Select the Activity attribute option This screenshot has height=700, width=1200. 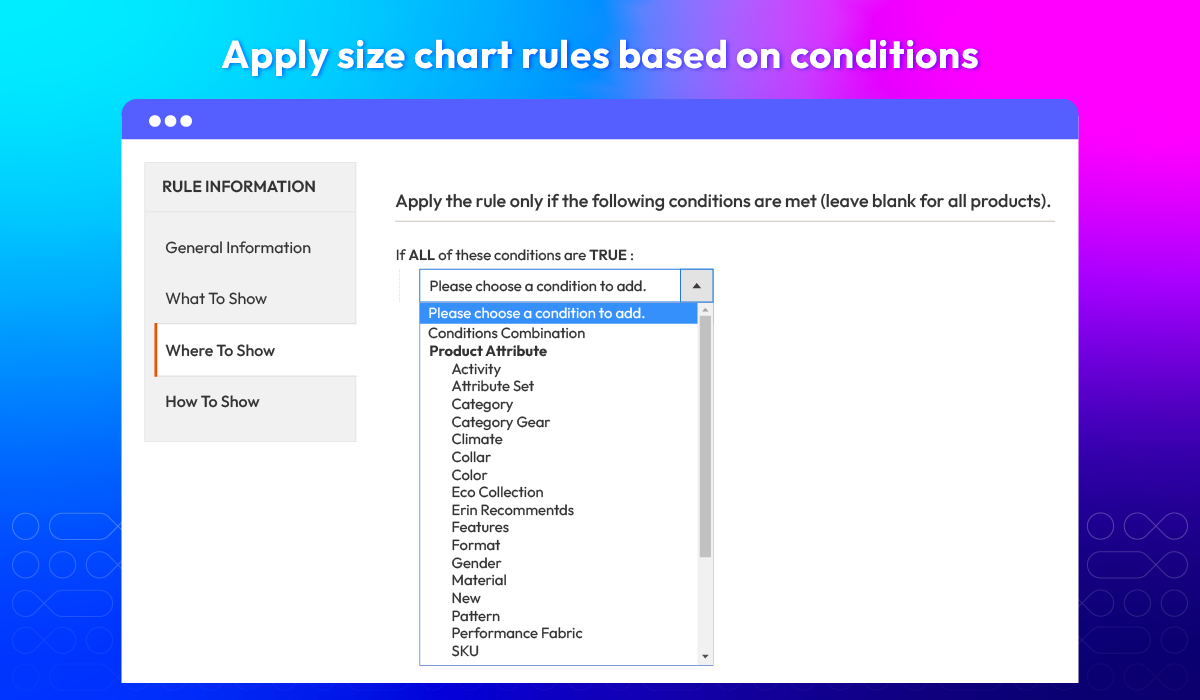coord(476,369)
